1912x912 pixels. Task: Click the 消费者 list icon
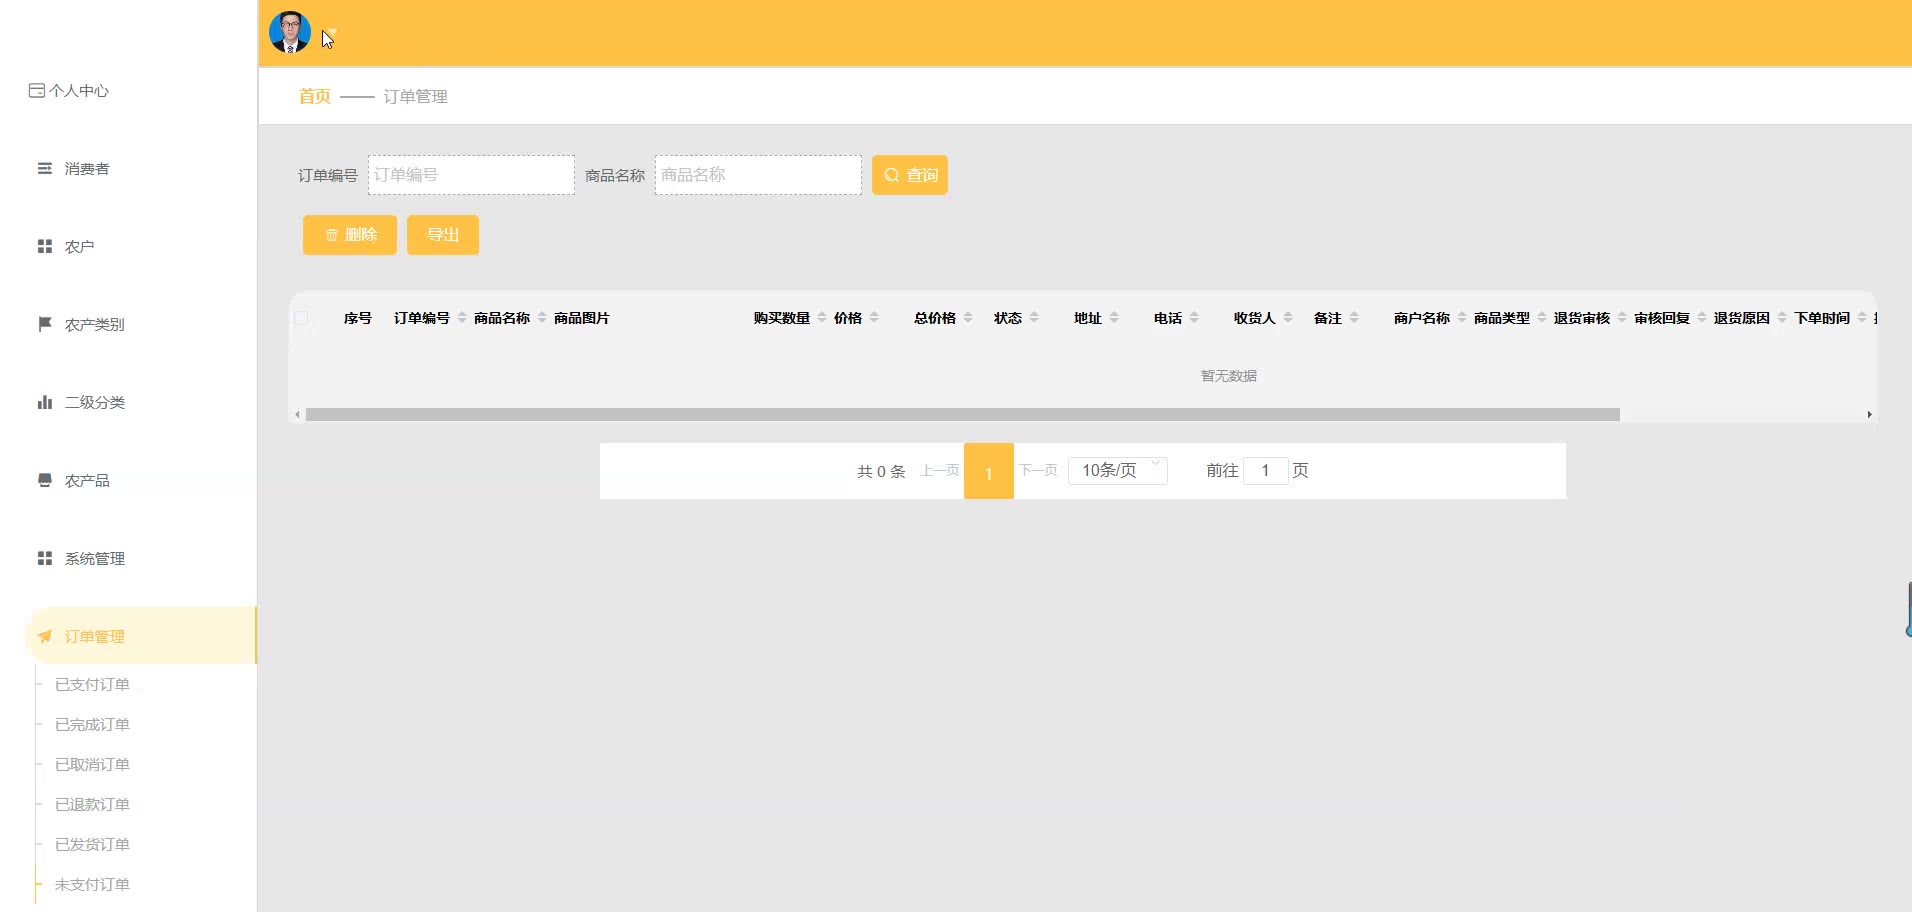[45, 169]
